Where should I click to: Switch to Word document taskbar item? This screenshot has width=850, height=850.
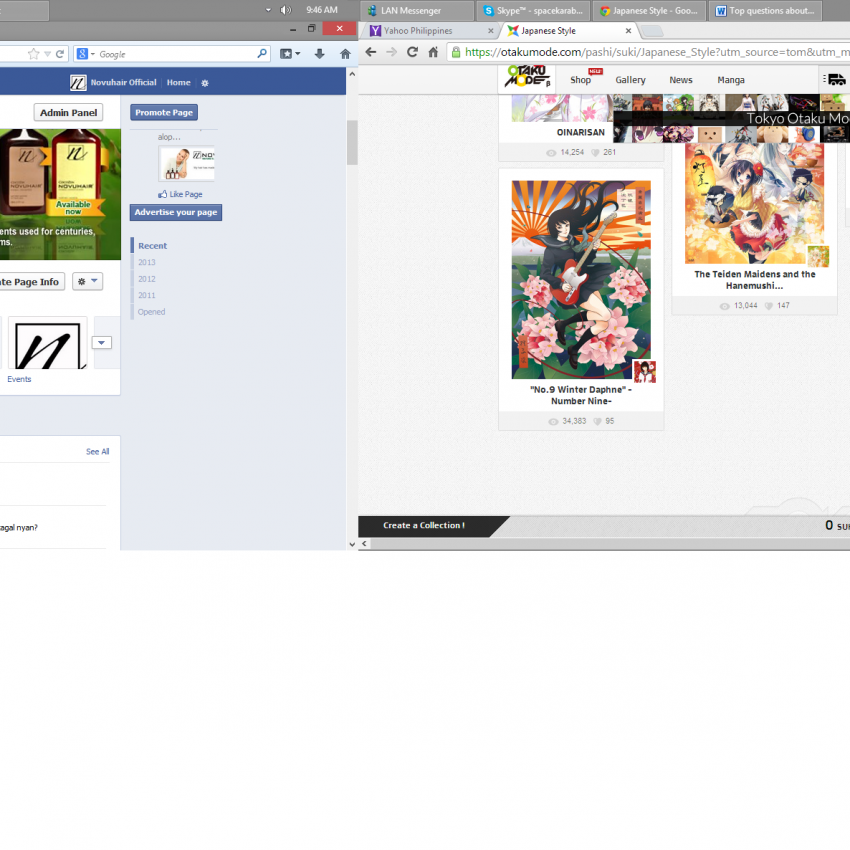click(765, 10)
